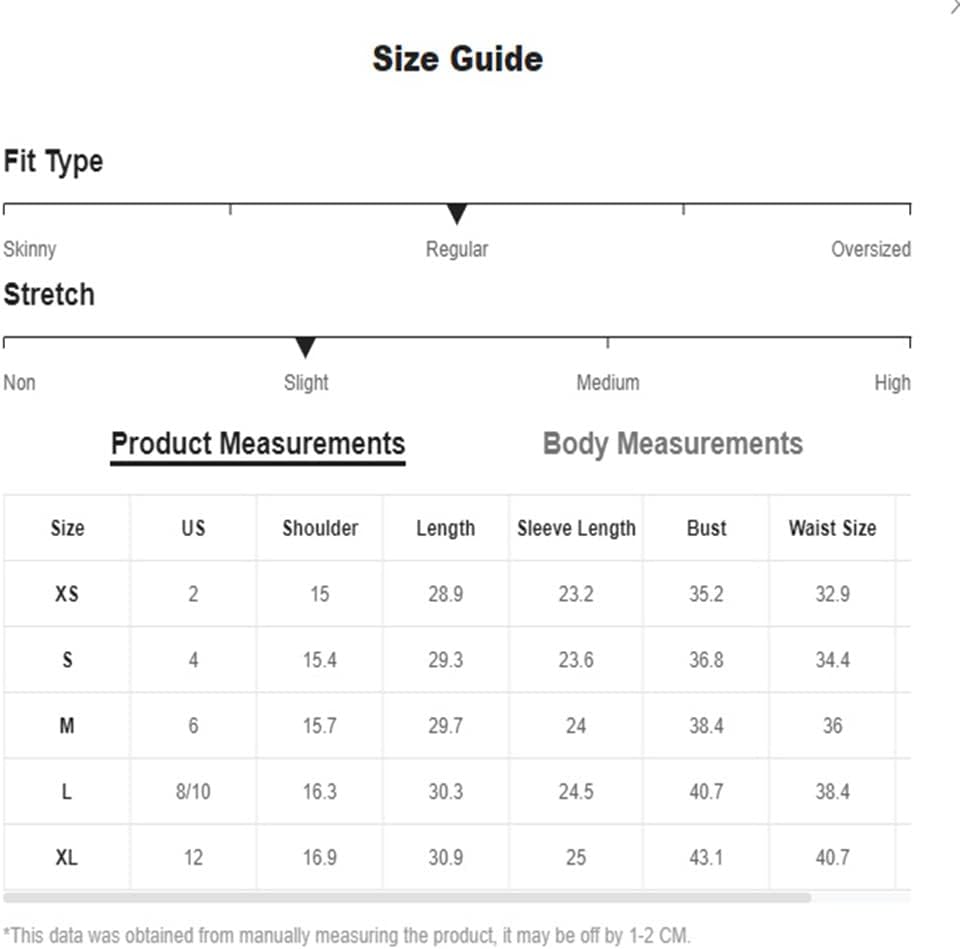Select the Product Measurements tab
This screenshot has width=960, height=949.
pos(258,444)
